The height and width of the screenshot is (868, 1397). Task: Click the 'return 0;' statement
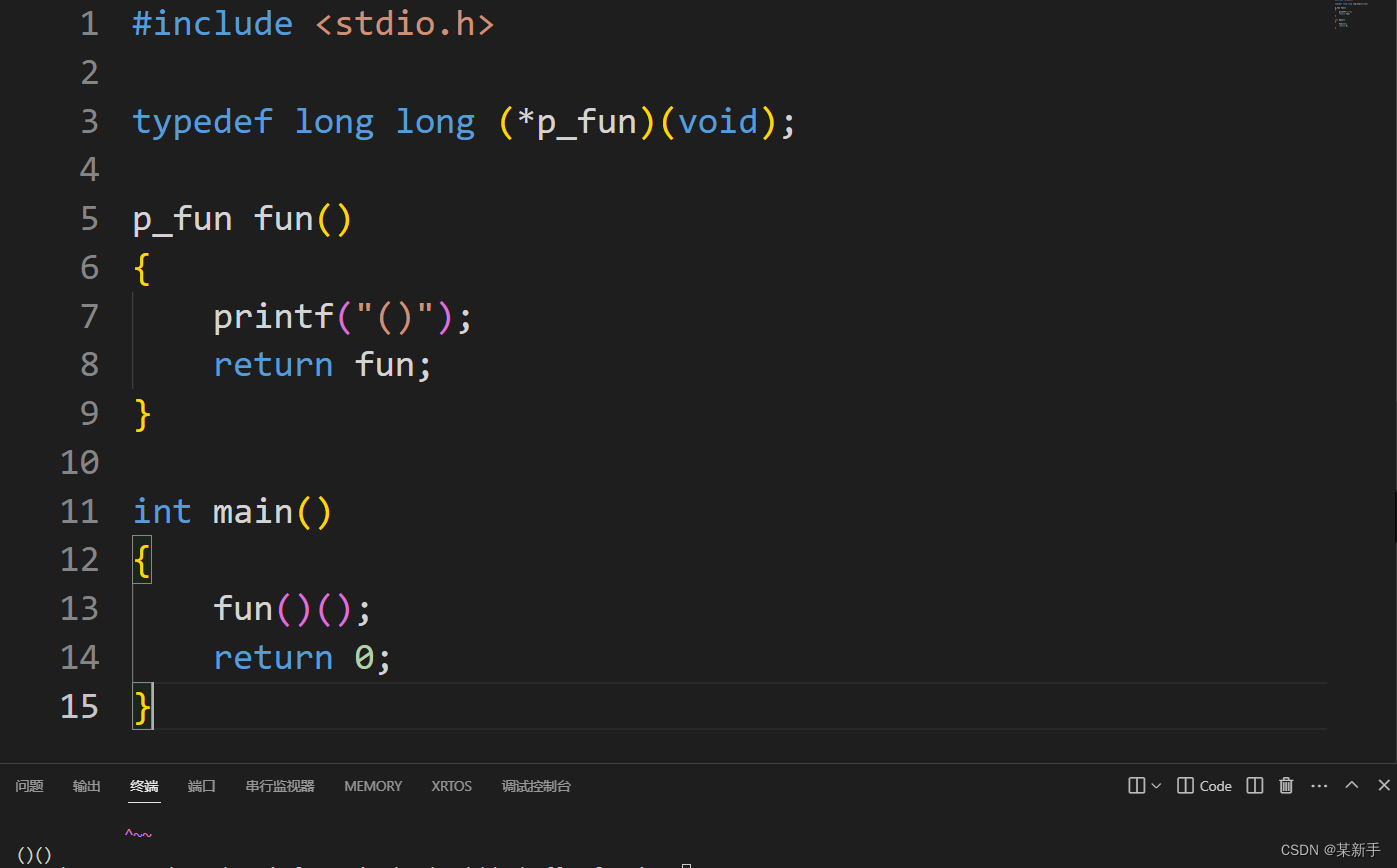(x=302, y=658)
